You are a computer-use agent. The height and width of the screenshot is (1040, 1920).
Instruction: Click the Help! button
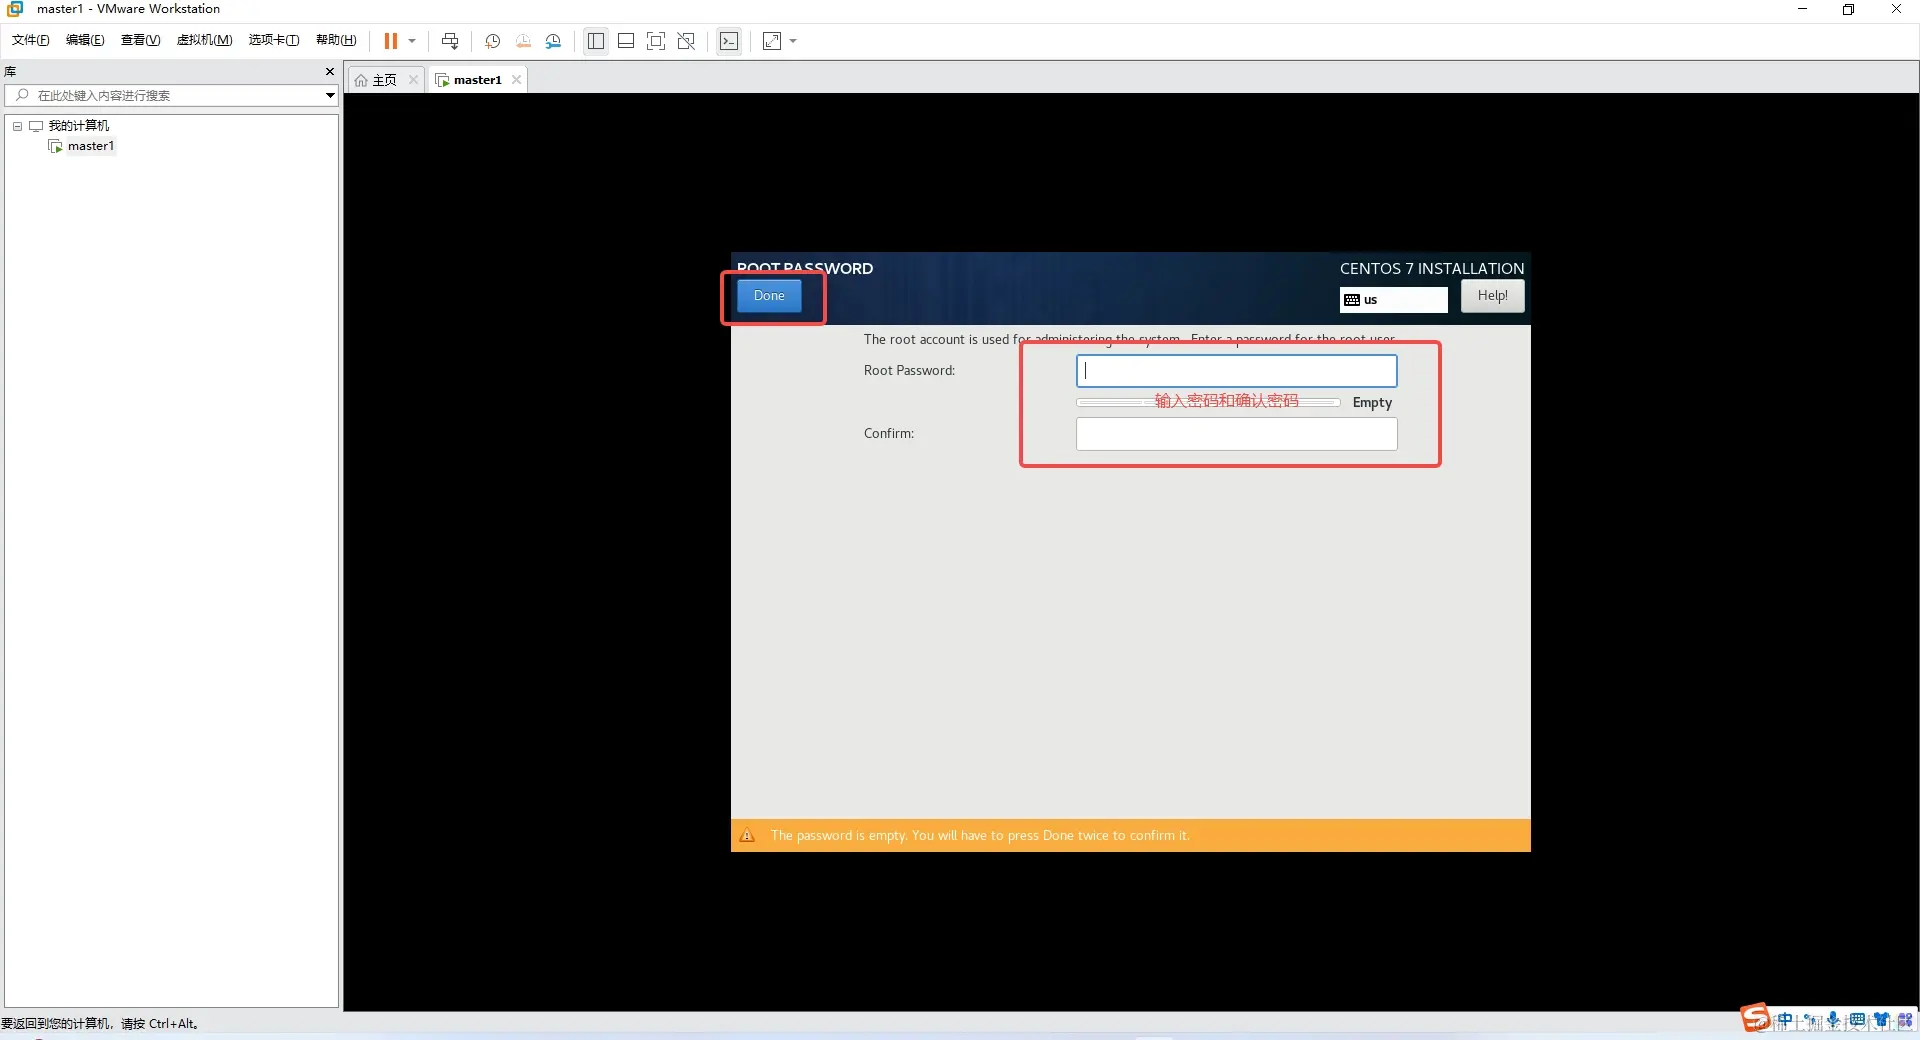point(1492,296)
